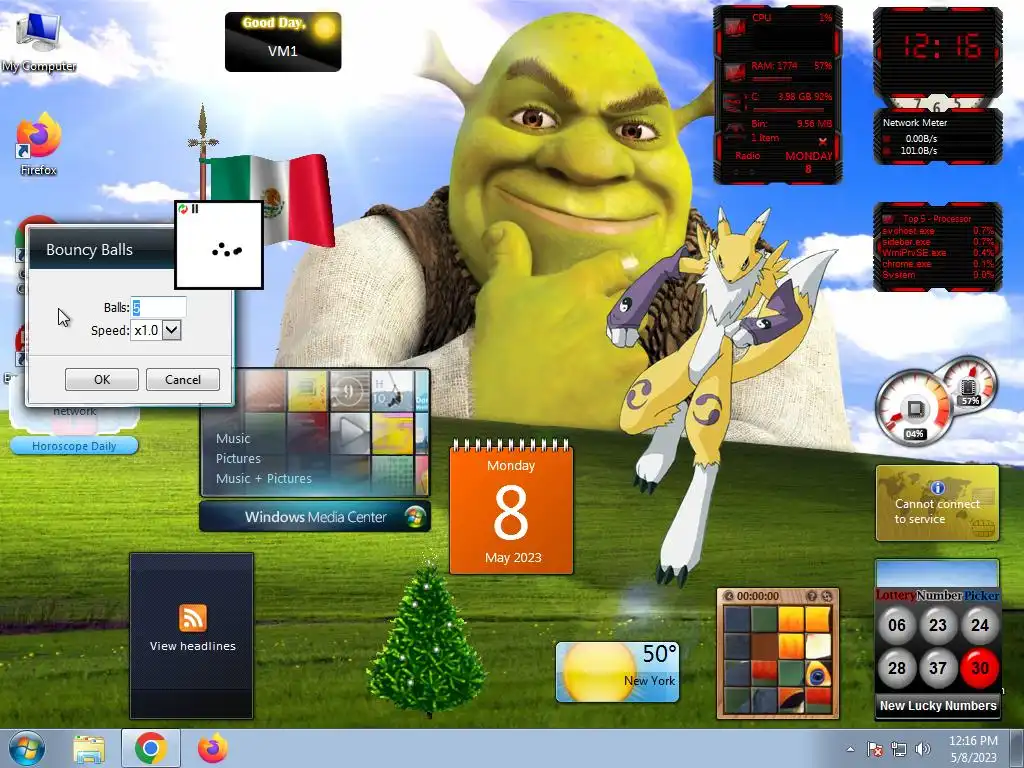Open the Speed dropdown in Bouncy Balls

(171, 330)
